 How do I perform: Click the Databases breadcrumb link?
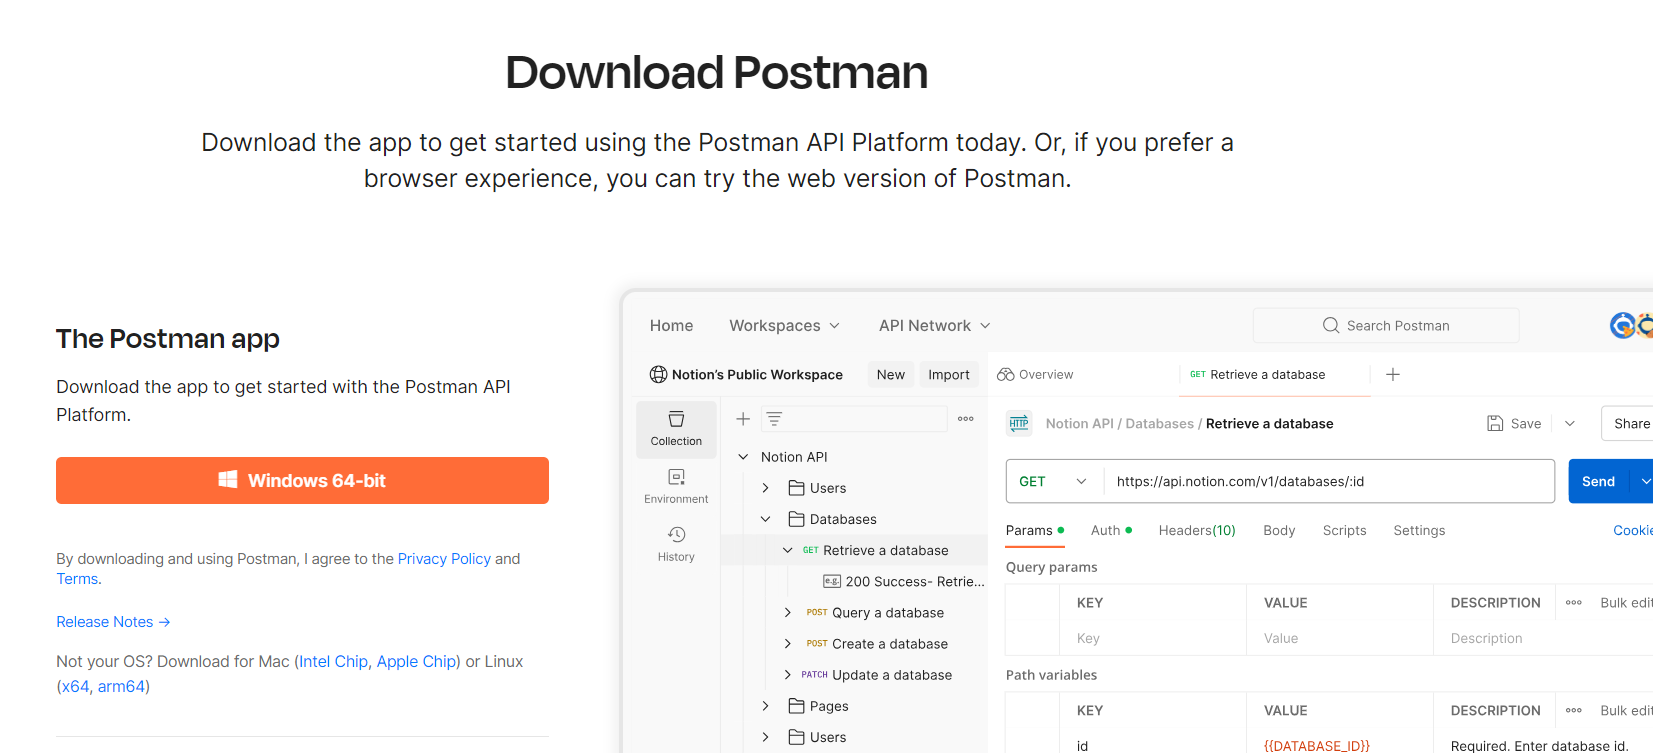(1159, 424)
